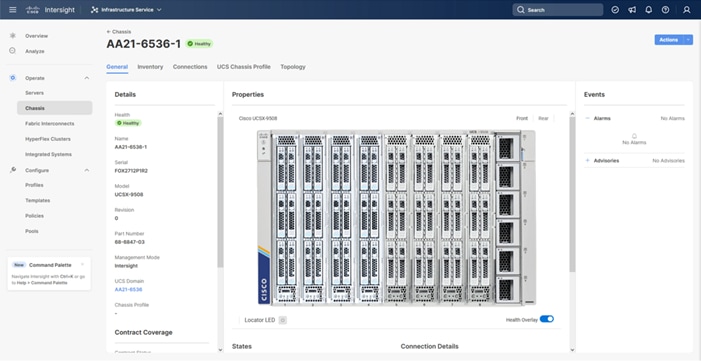Show the Front chassis view
701x361 pixels.
click(522, 119)
